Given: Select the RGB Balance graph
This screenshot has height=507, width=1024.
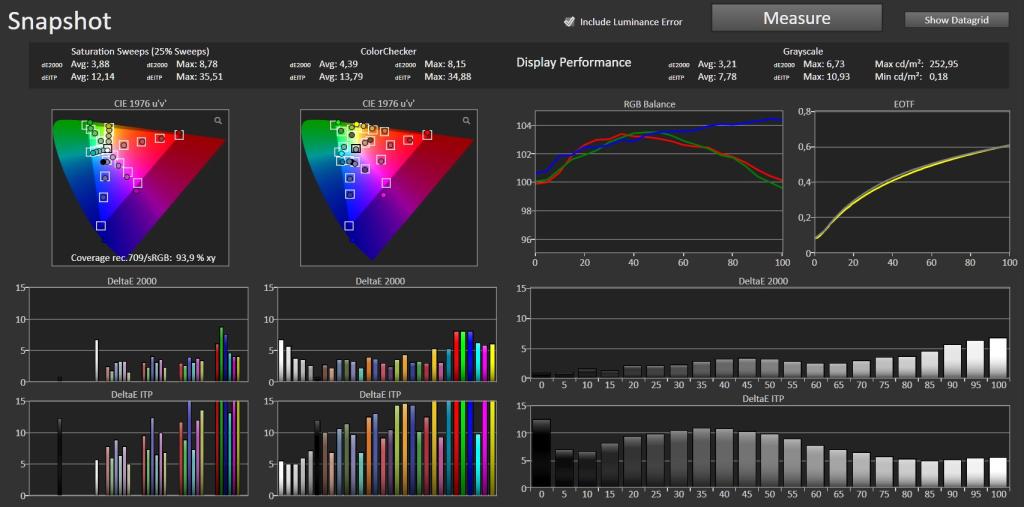Looking at the screenshot, I should (658, 182).
